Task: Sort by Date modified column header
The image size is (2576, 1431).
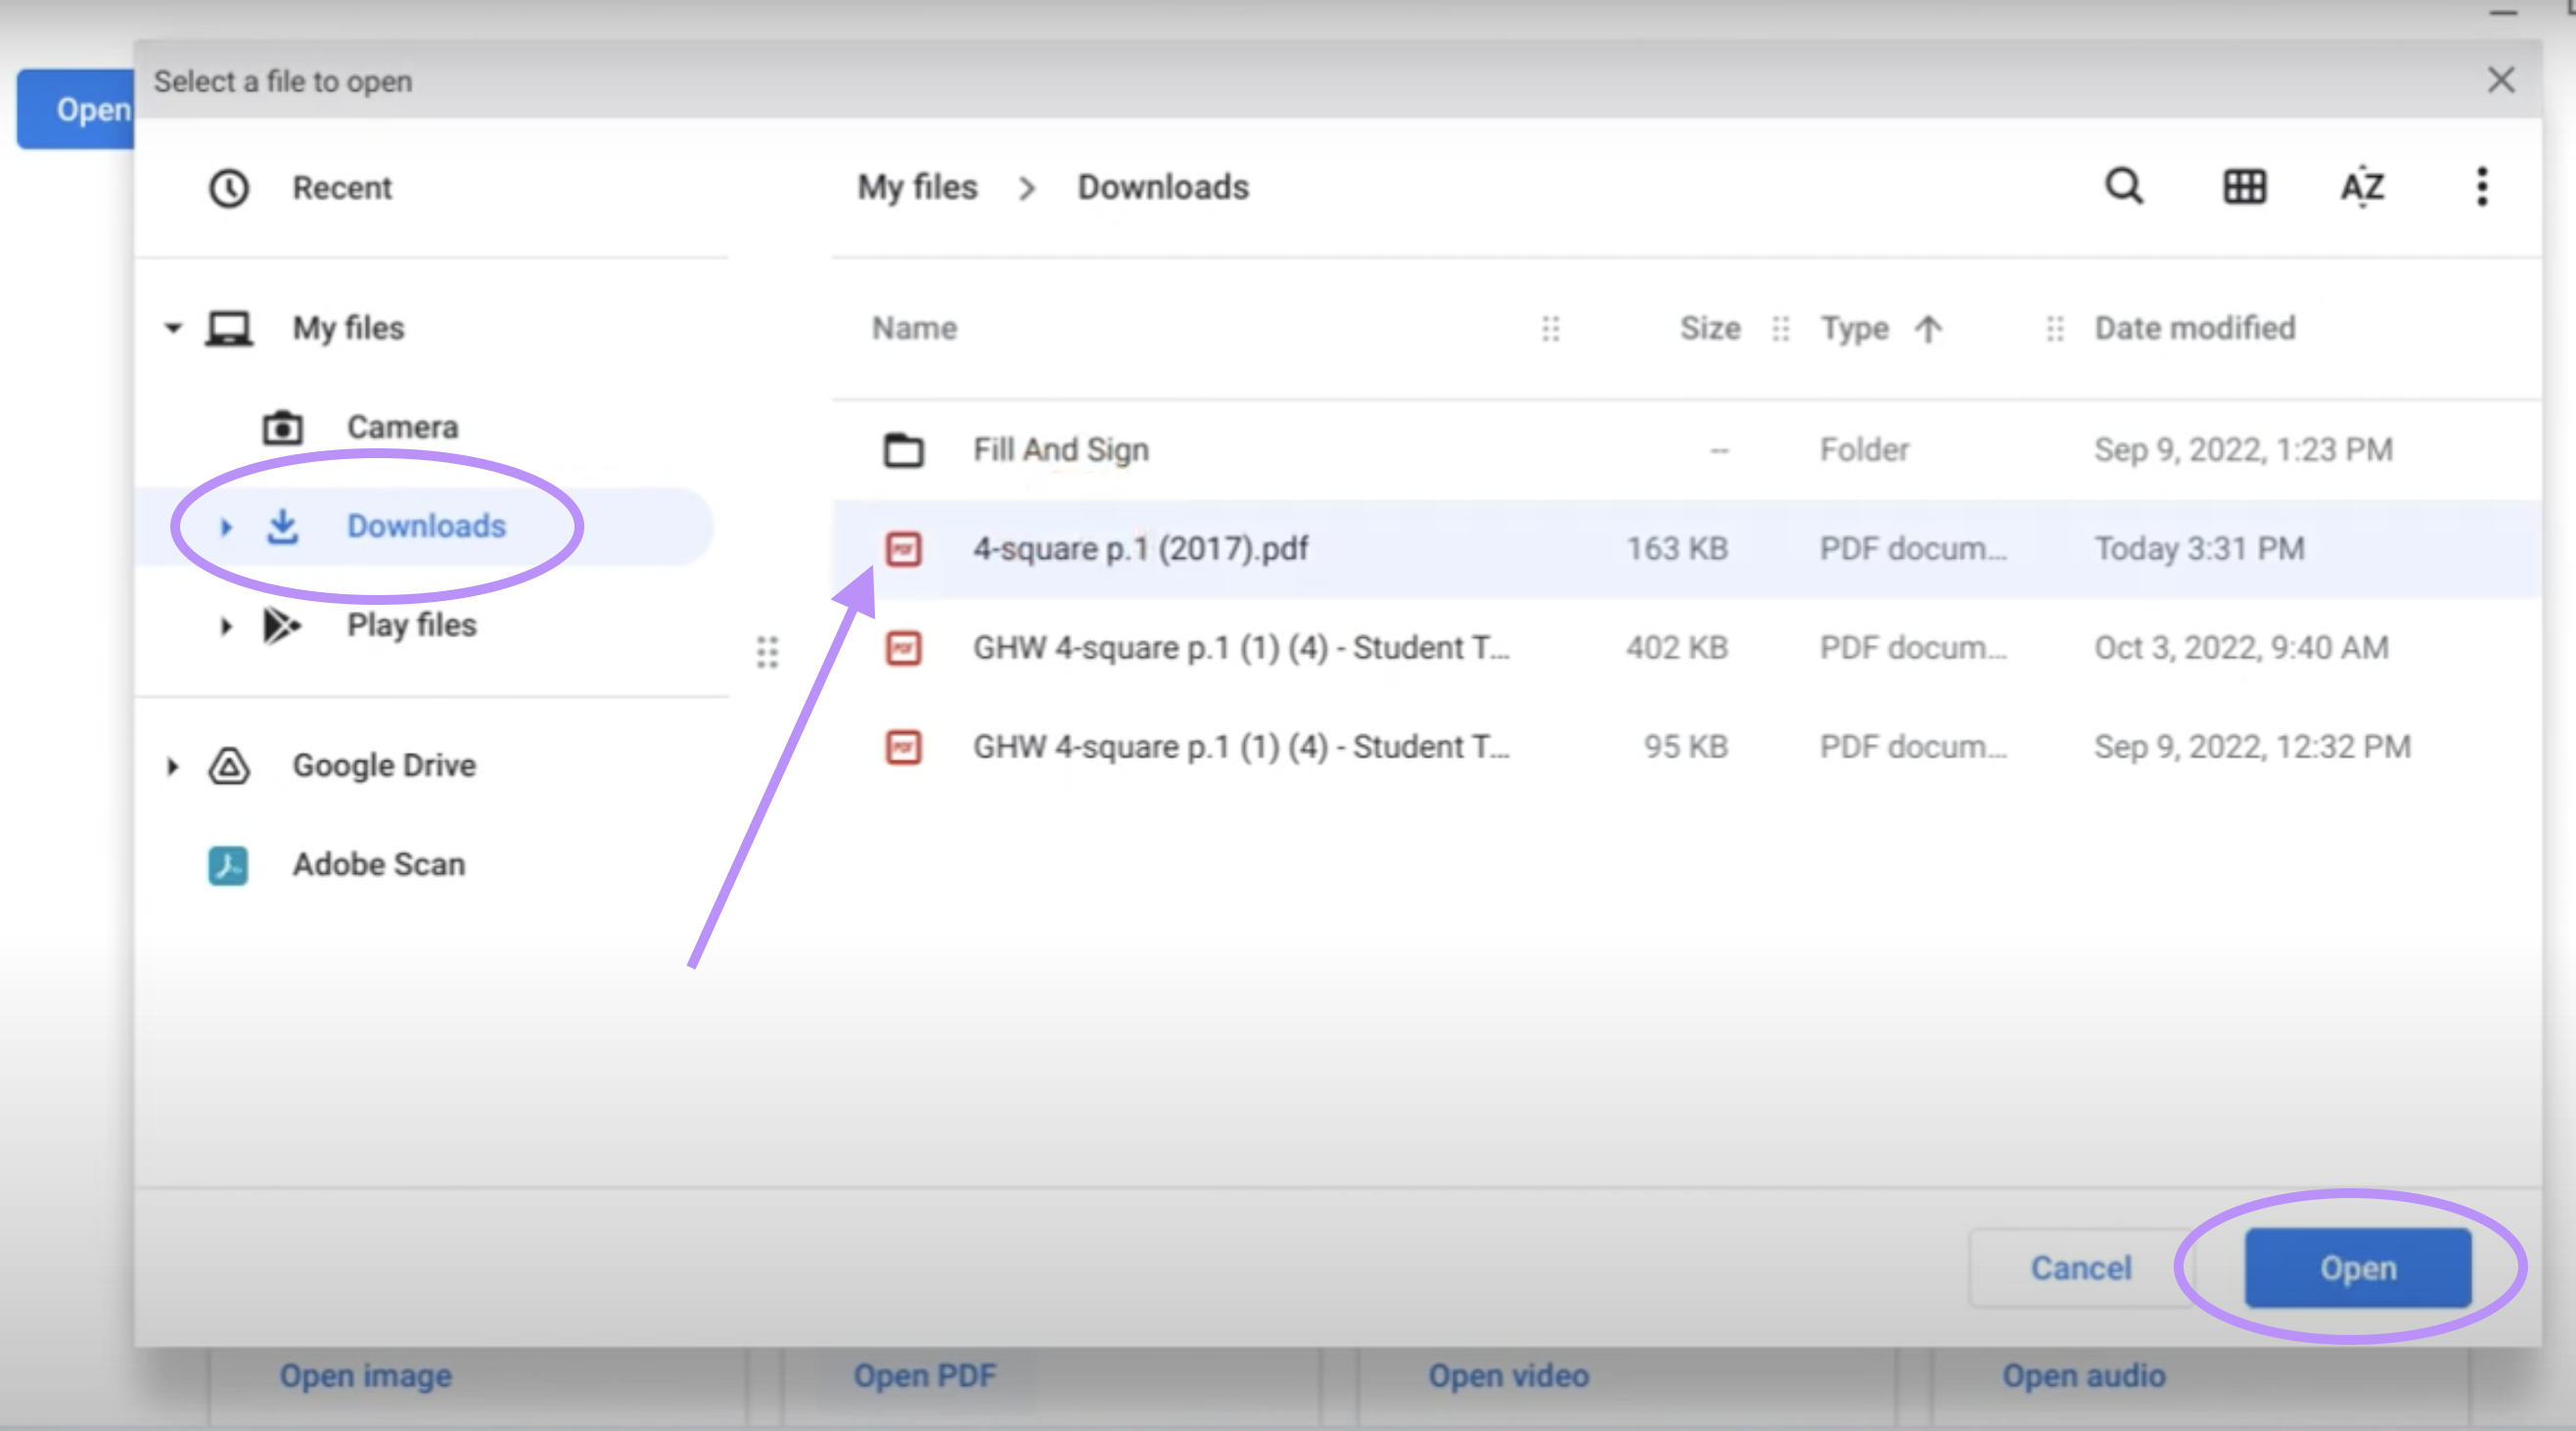Action: (x=2194, y=328)
